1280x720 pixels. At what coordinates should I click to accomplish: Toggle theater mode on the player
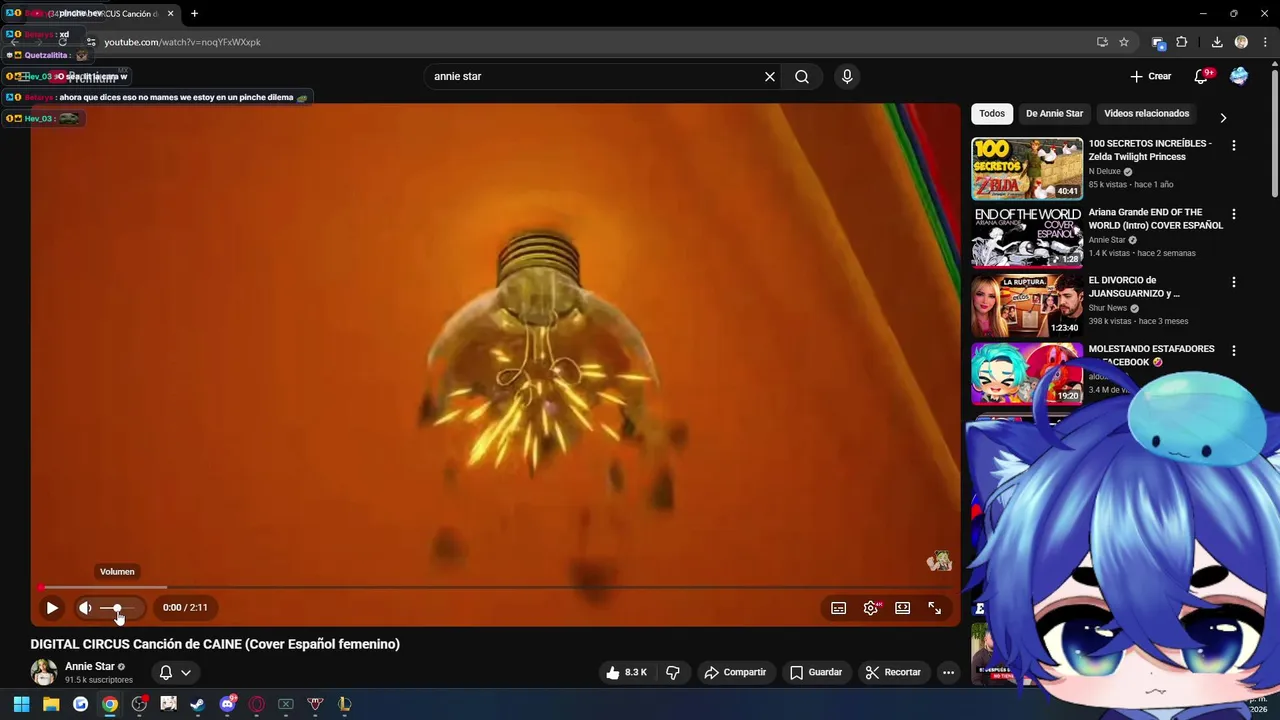pyautogui.click(x=903, y=607)
